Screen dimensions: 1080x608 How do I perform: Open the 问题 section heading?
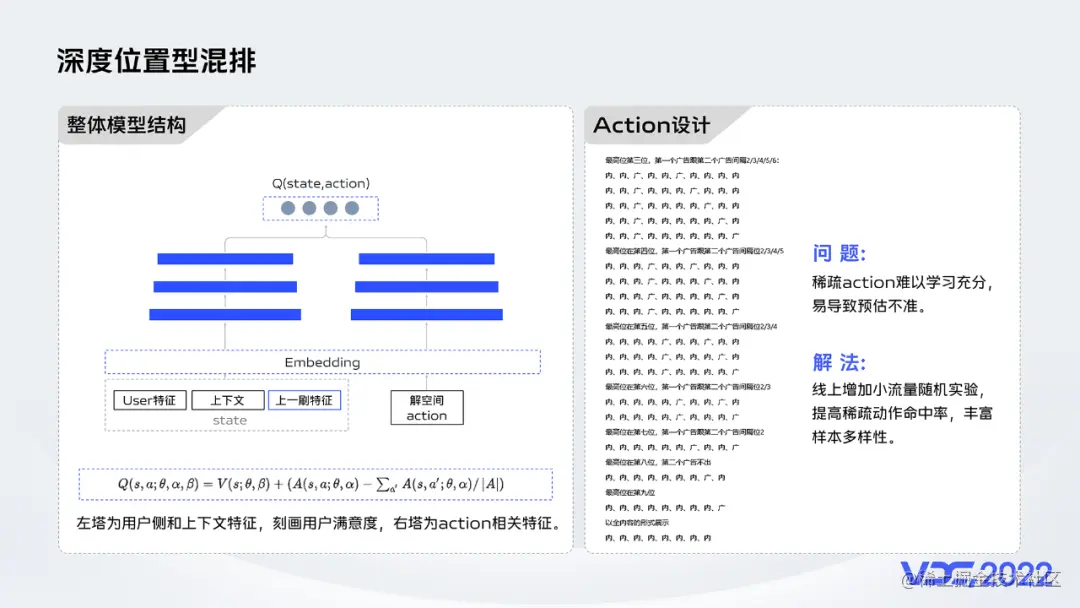coord(840,252)
